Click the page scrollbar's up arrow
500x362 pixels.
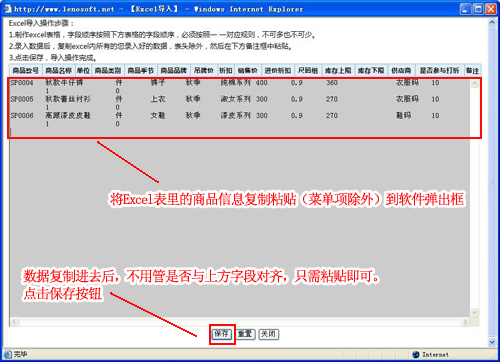tap(492, 23)
